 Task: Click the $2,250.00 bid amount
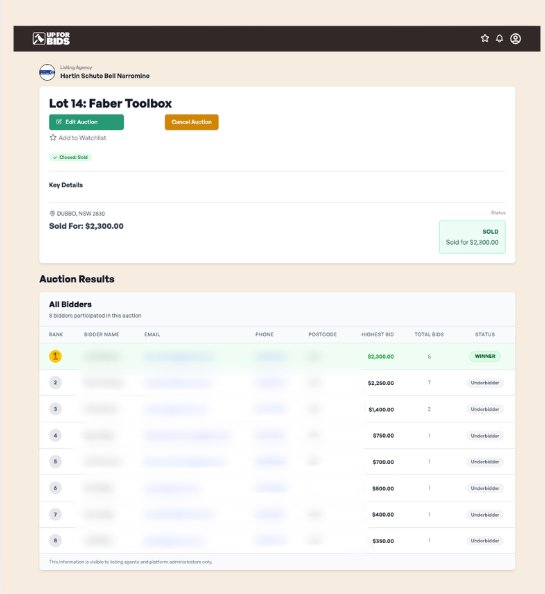[x=381, y=383]
